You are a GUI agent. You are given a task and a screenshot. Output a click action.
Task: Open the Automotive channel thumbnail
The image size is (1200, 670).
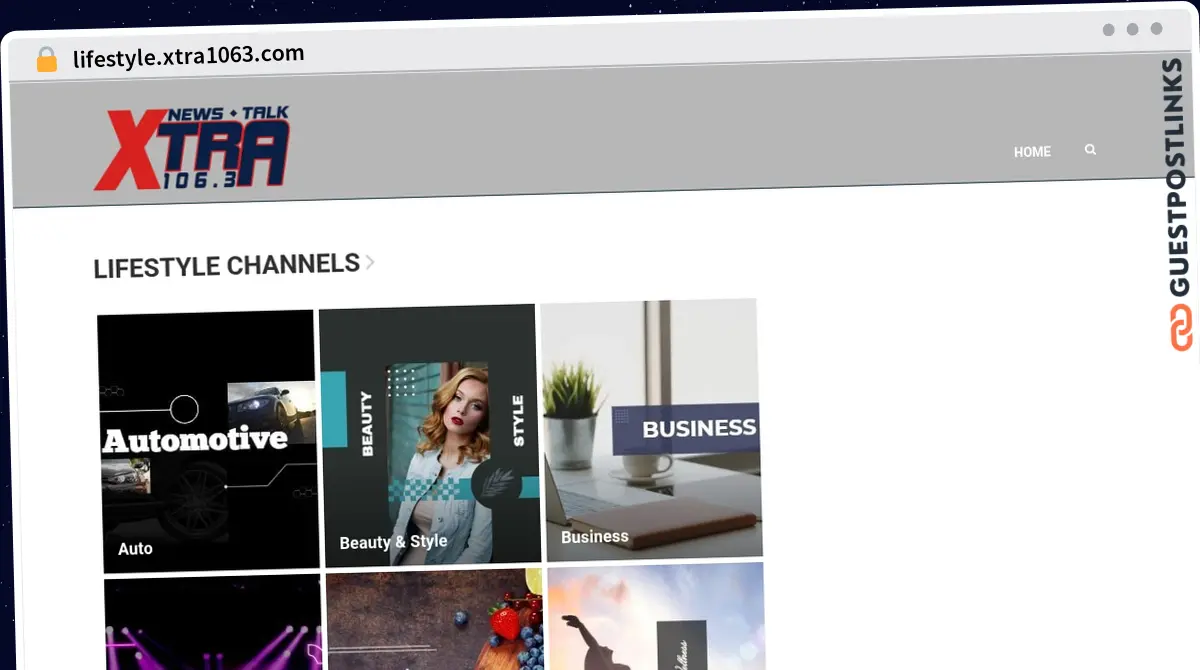pos(209,440)
